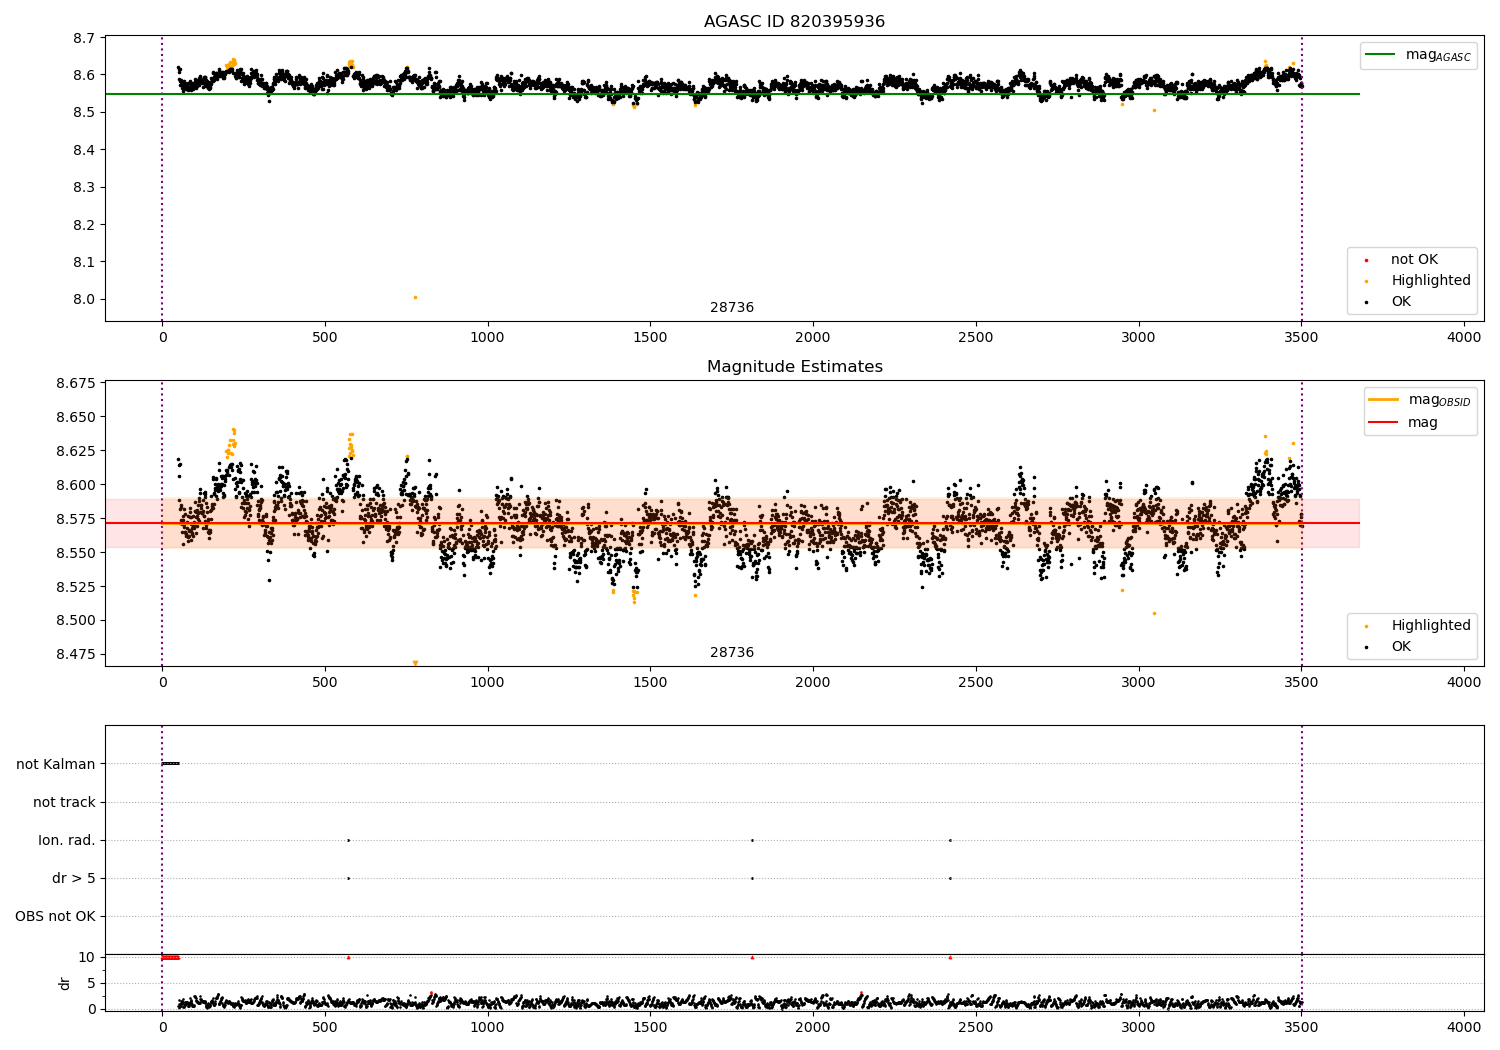Click the 'Magnitude Estimates' plot title
The width and height of the screenshot is (1500, 1050).
click(794, 367)
